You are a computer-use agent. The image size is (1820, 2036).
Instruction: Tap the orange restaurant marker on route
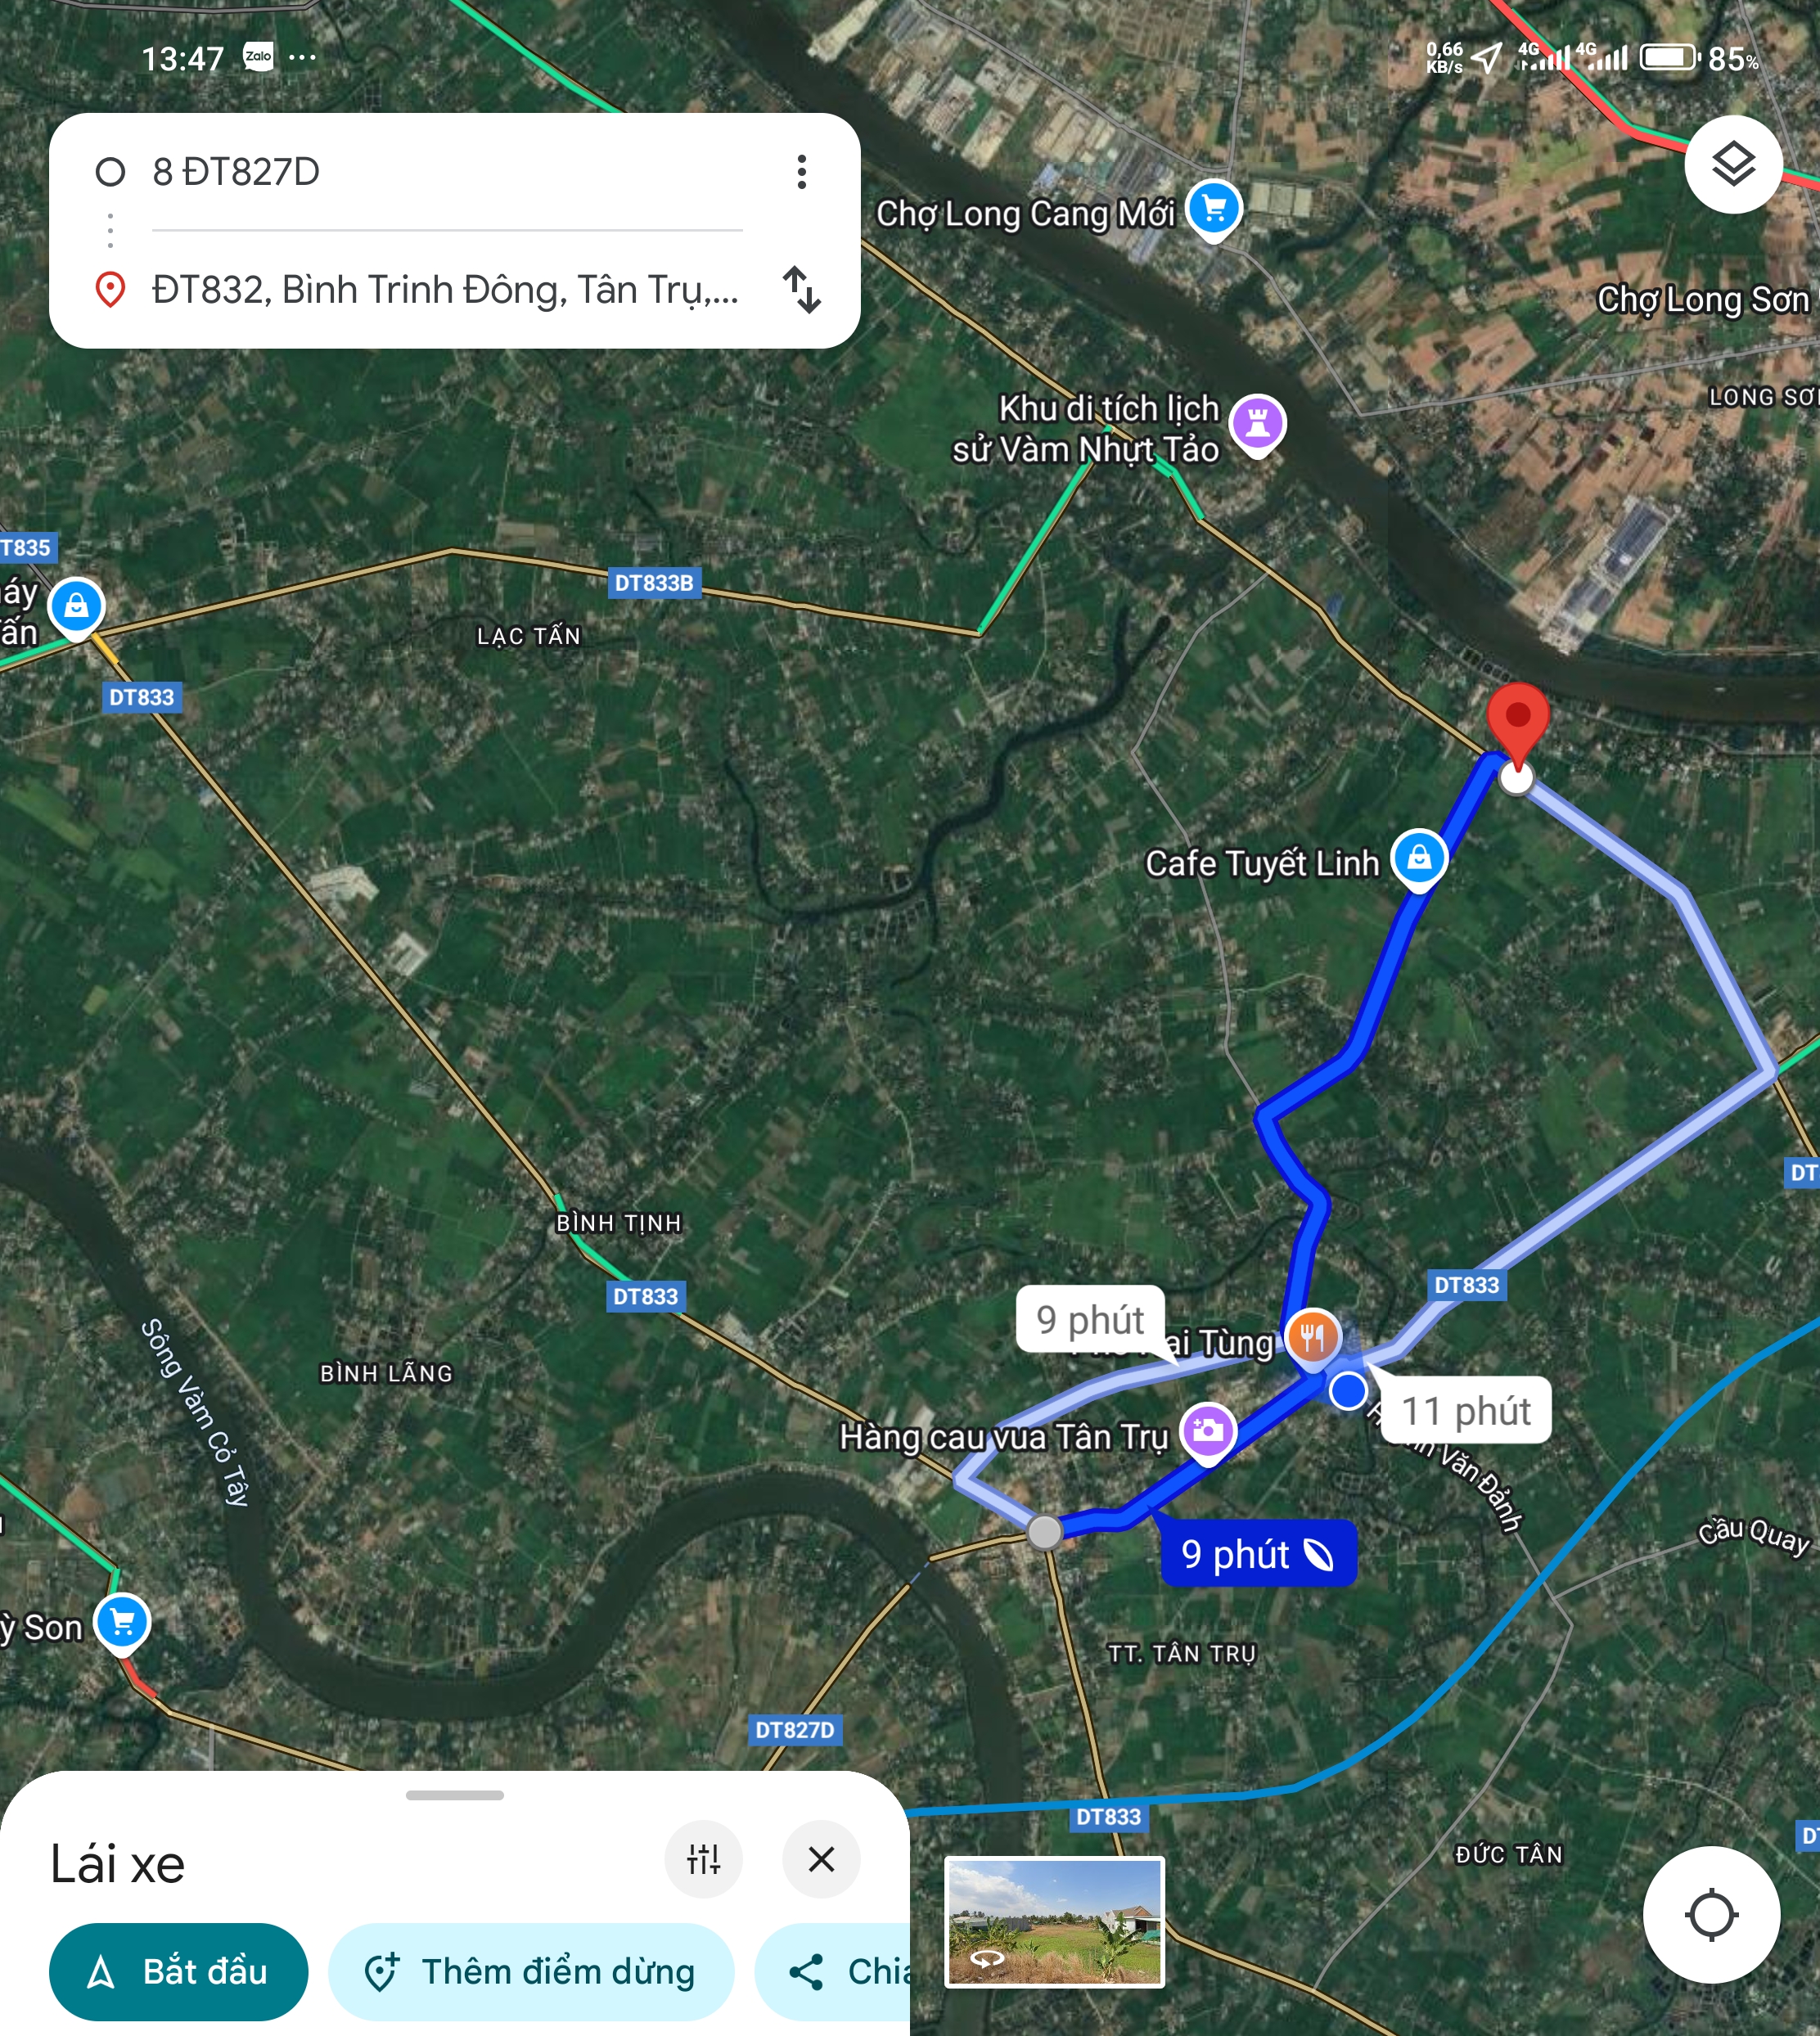[x=1312, y=1336]
